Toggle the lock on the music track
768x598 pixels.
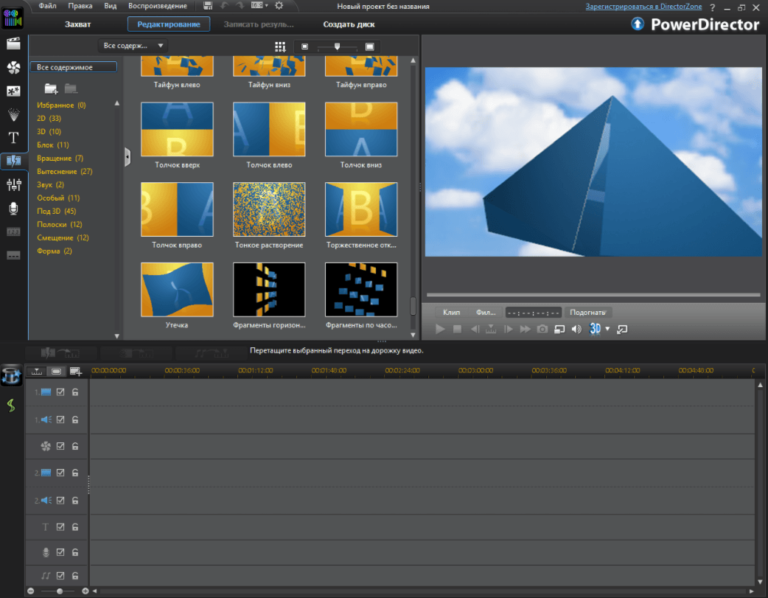pyautogui.click(x=74, y=576)
